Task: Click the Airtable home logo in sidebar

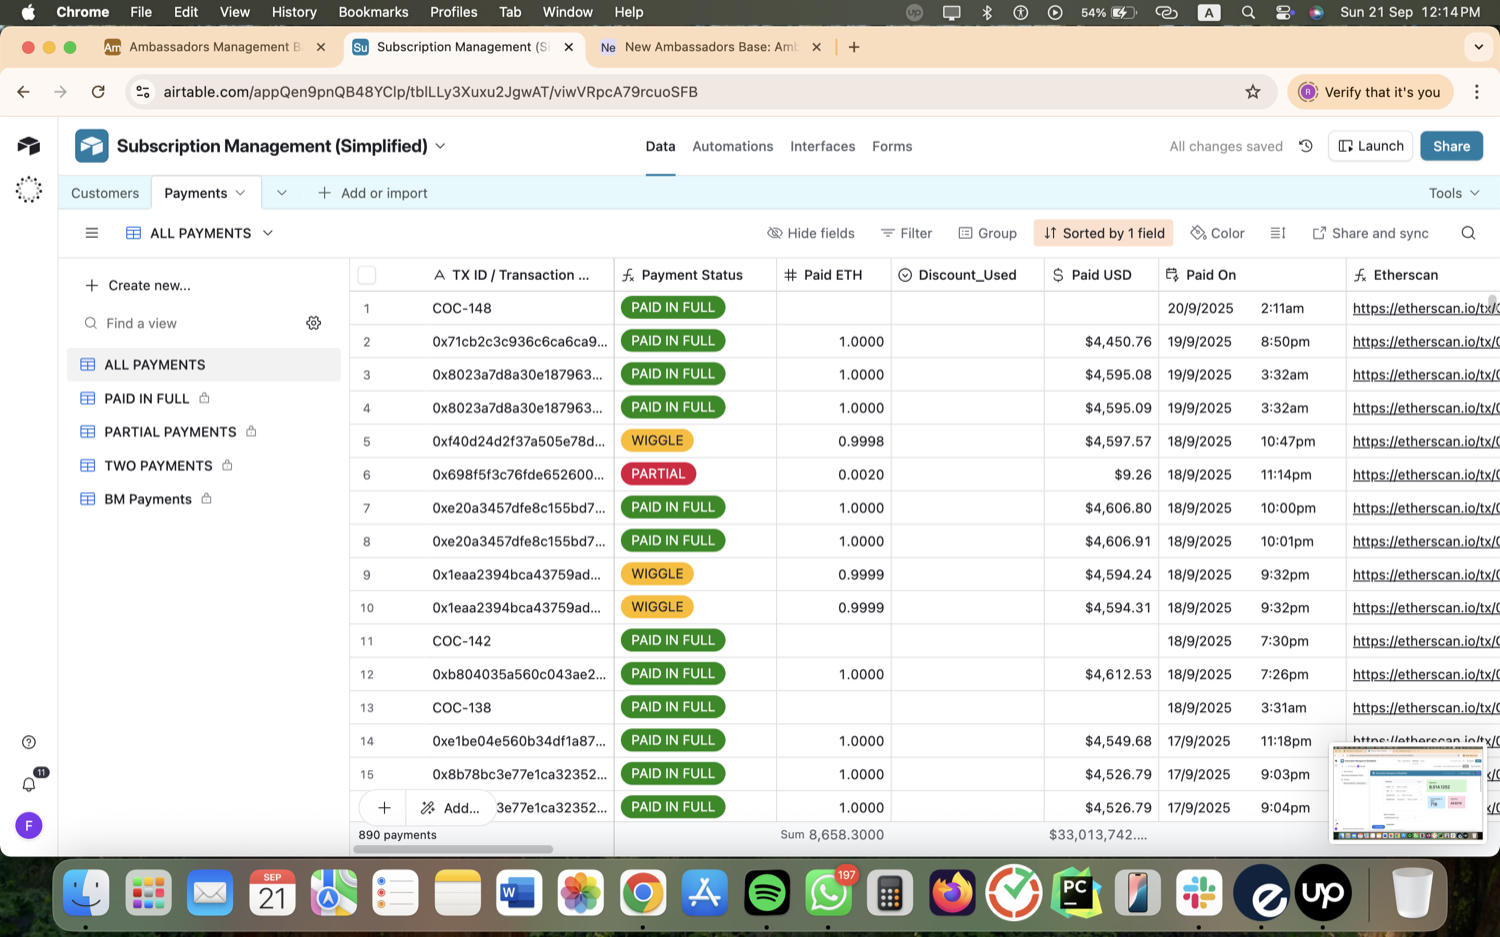Action: click(29, 146)
